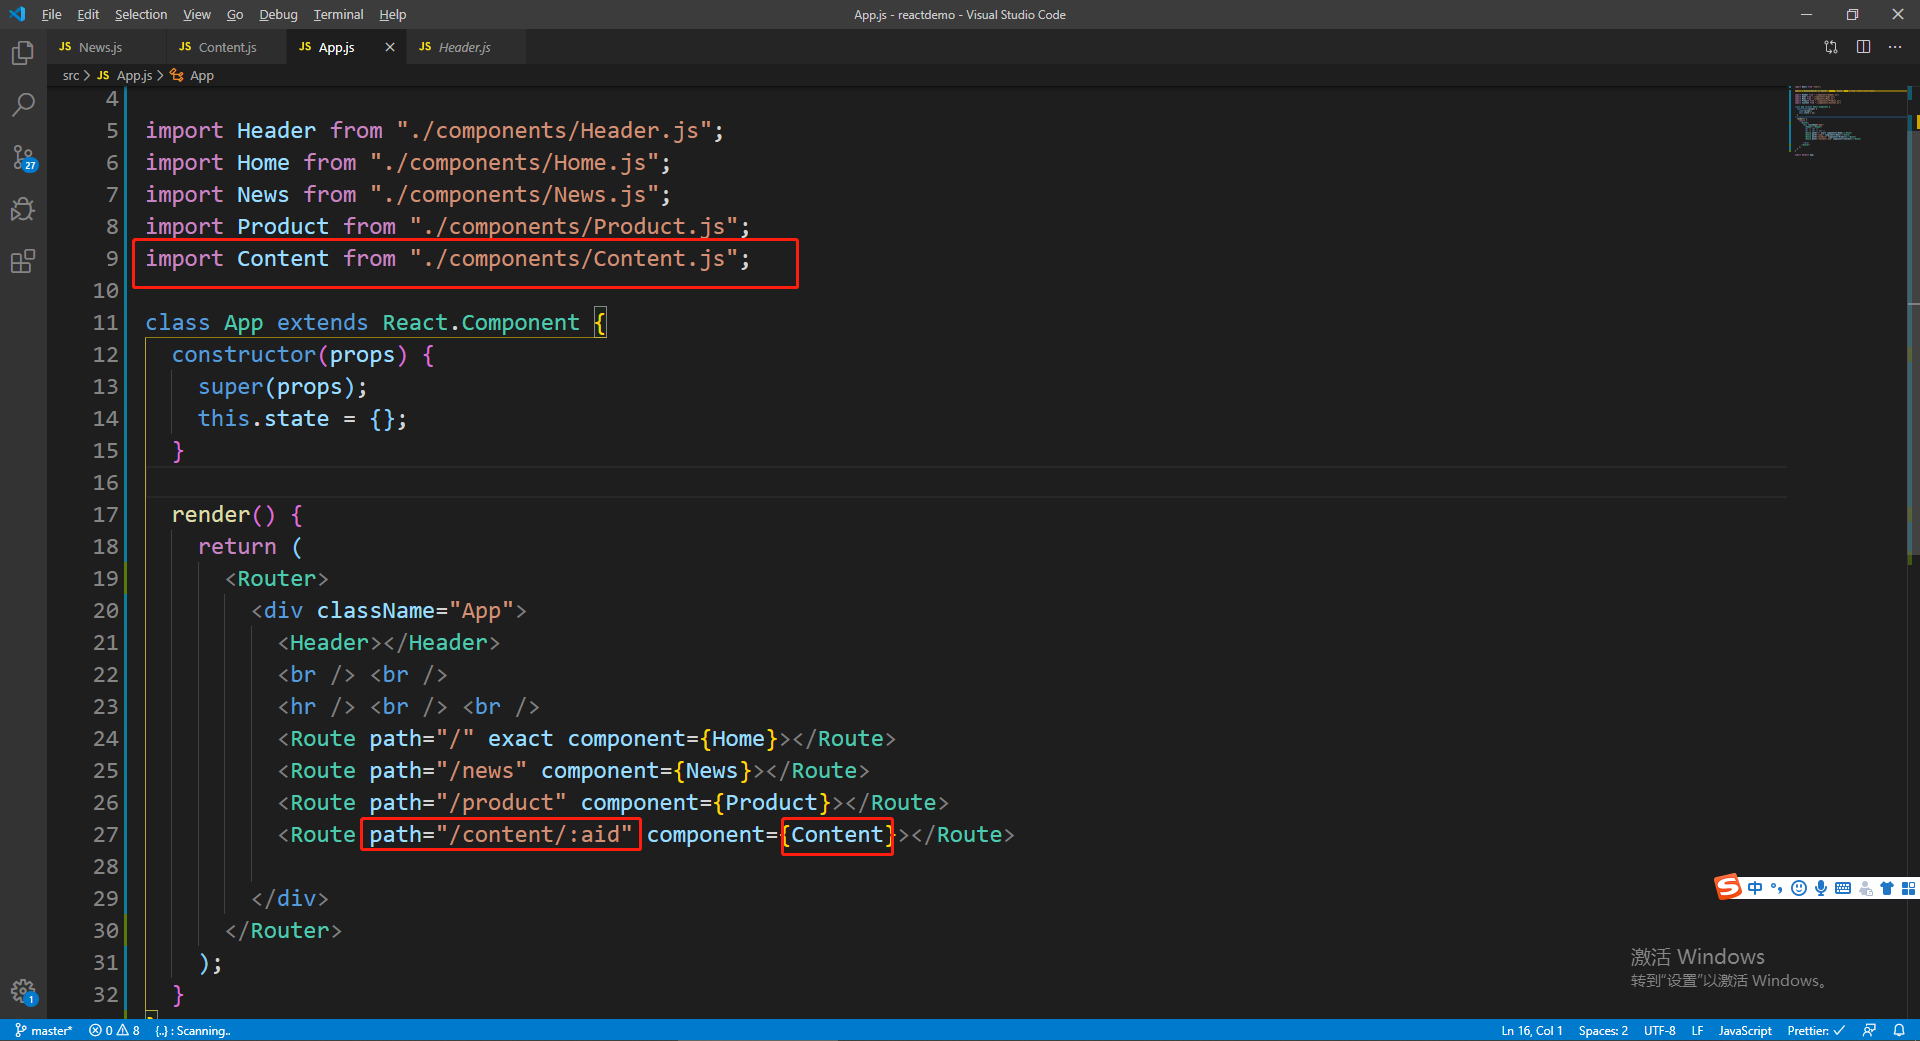Viewport: 1920px width, 1041px height.
Task: Split the editor to the right
Action: [1863, 47]
